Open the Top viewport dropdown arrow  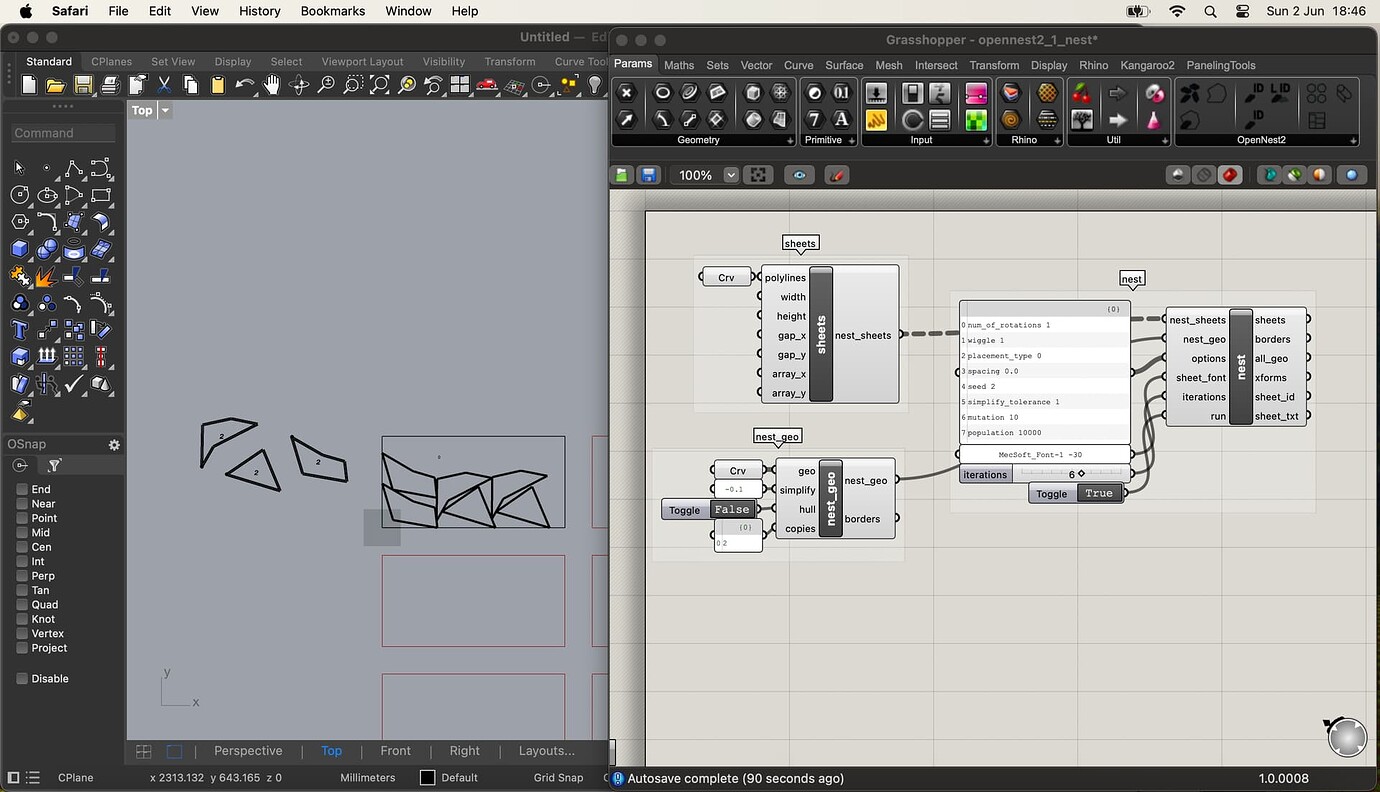166,110
